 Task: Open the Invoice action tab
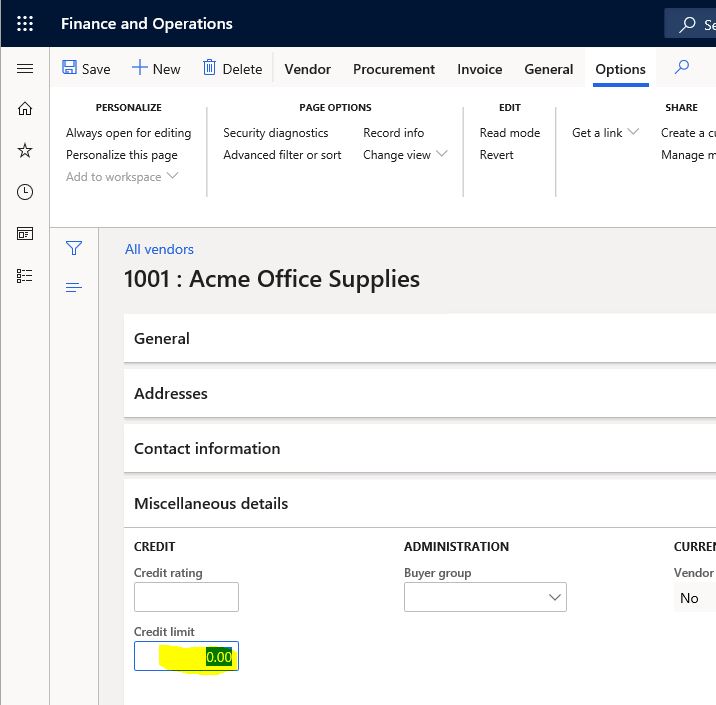tap(479, 69)
